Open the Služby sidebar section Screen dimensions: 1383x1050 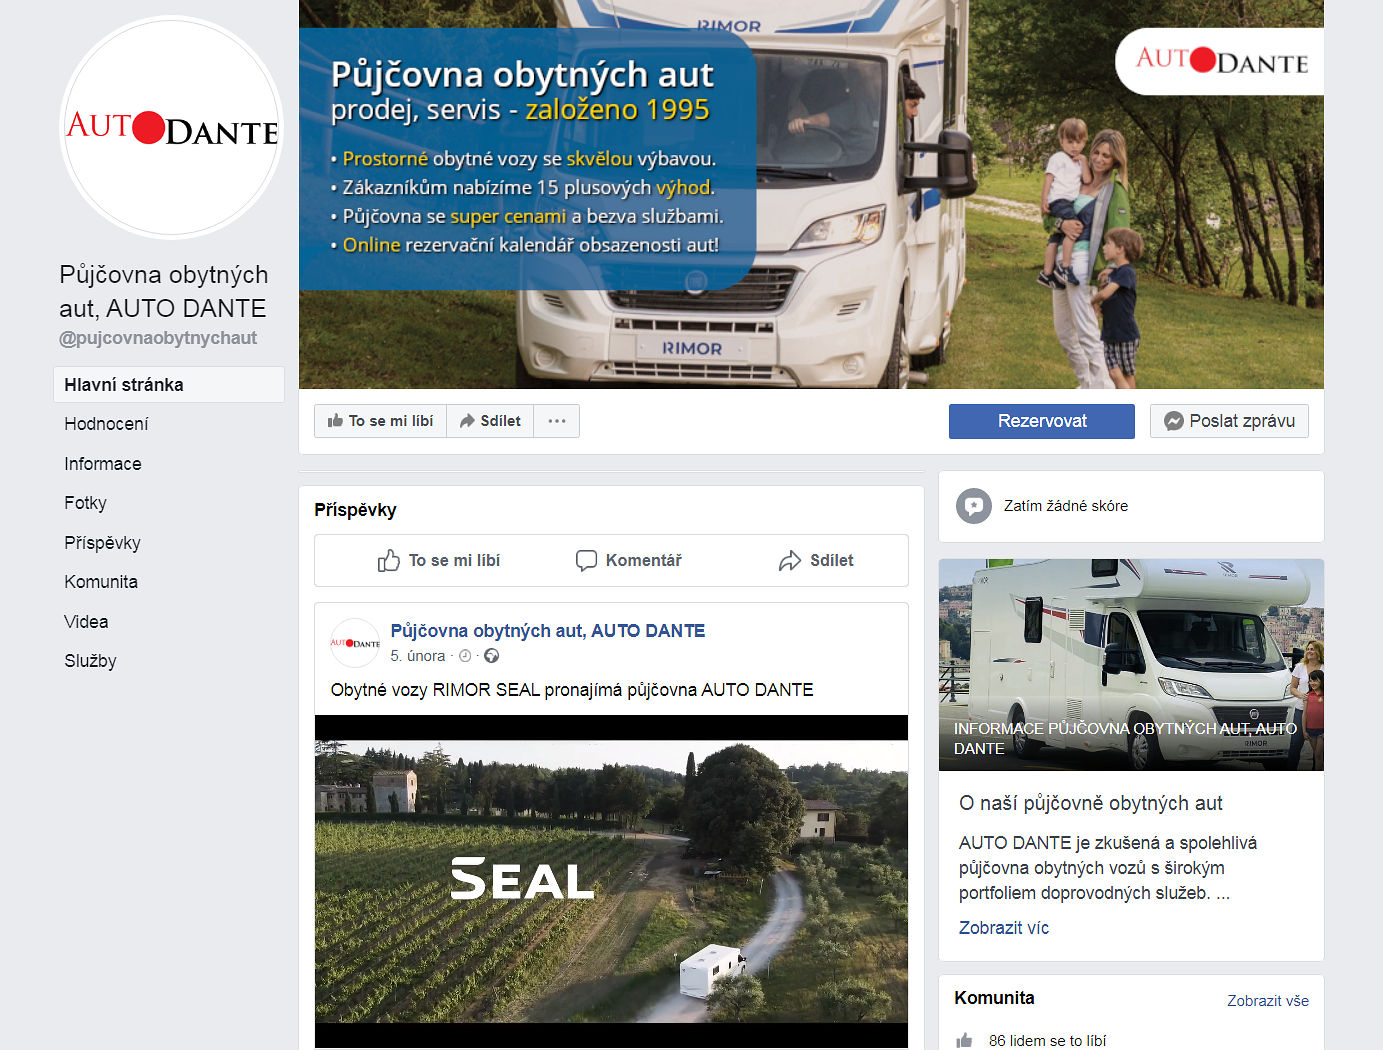pyautogui.click(x=90, y=661)
